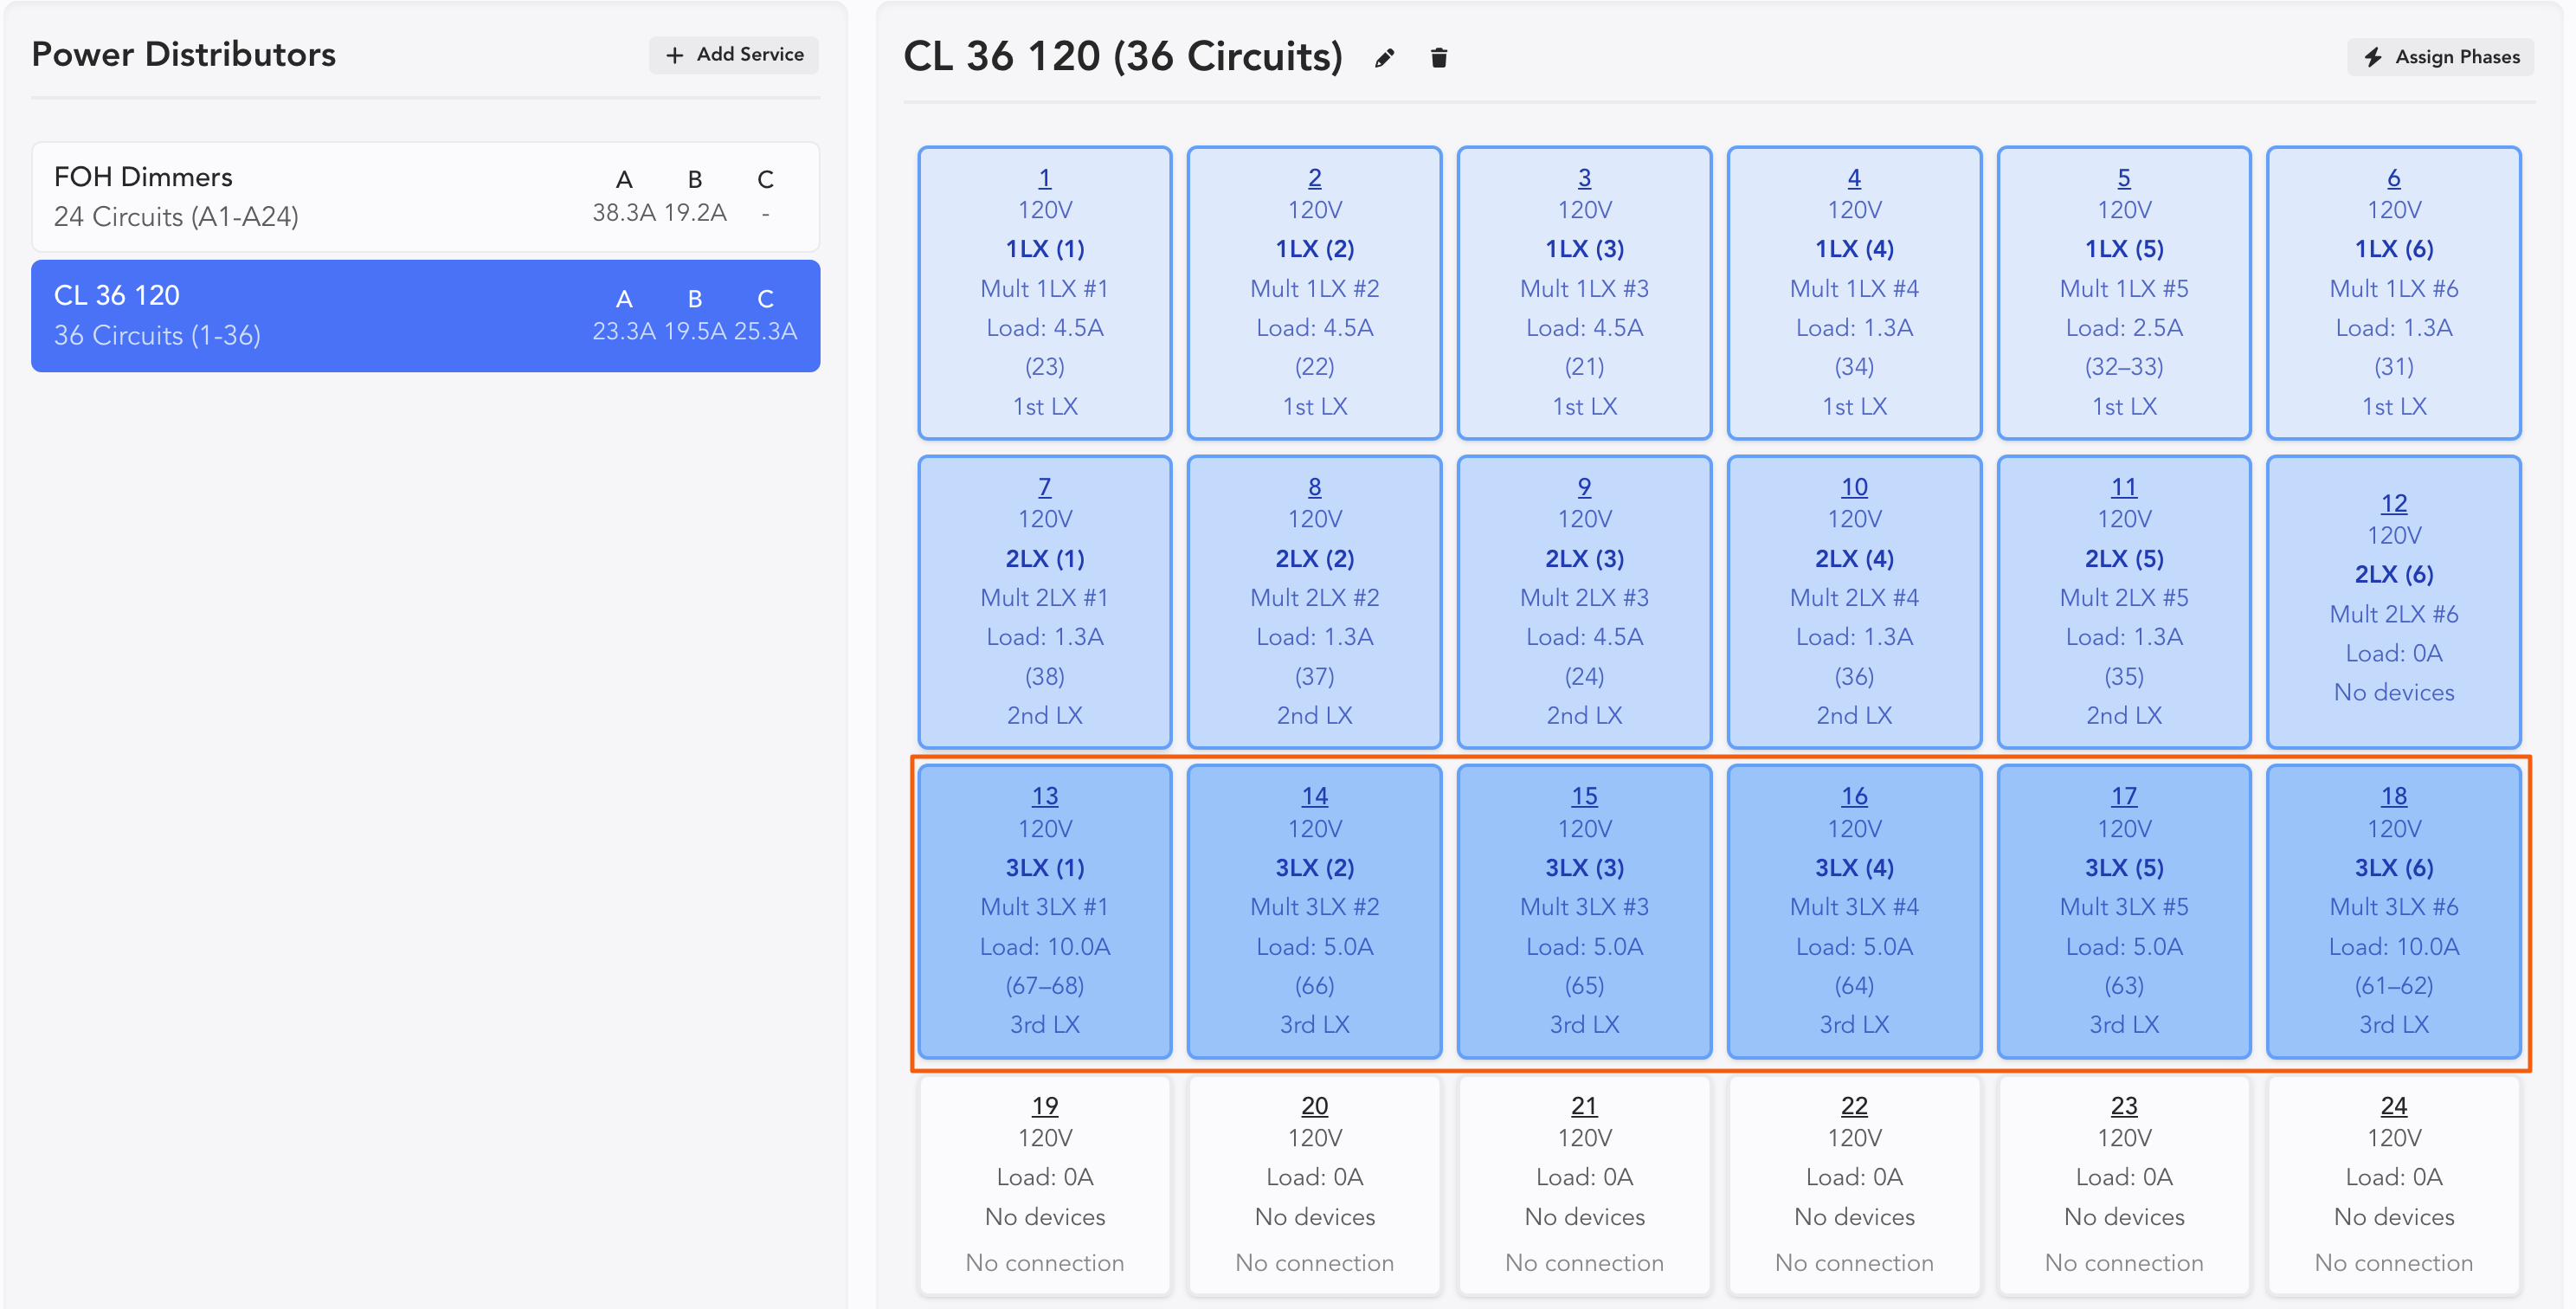Select the FOH Dimmers distributor

pos(425,196)
